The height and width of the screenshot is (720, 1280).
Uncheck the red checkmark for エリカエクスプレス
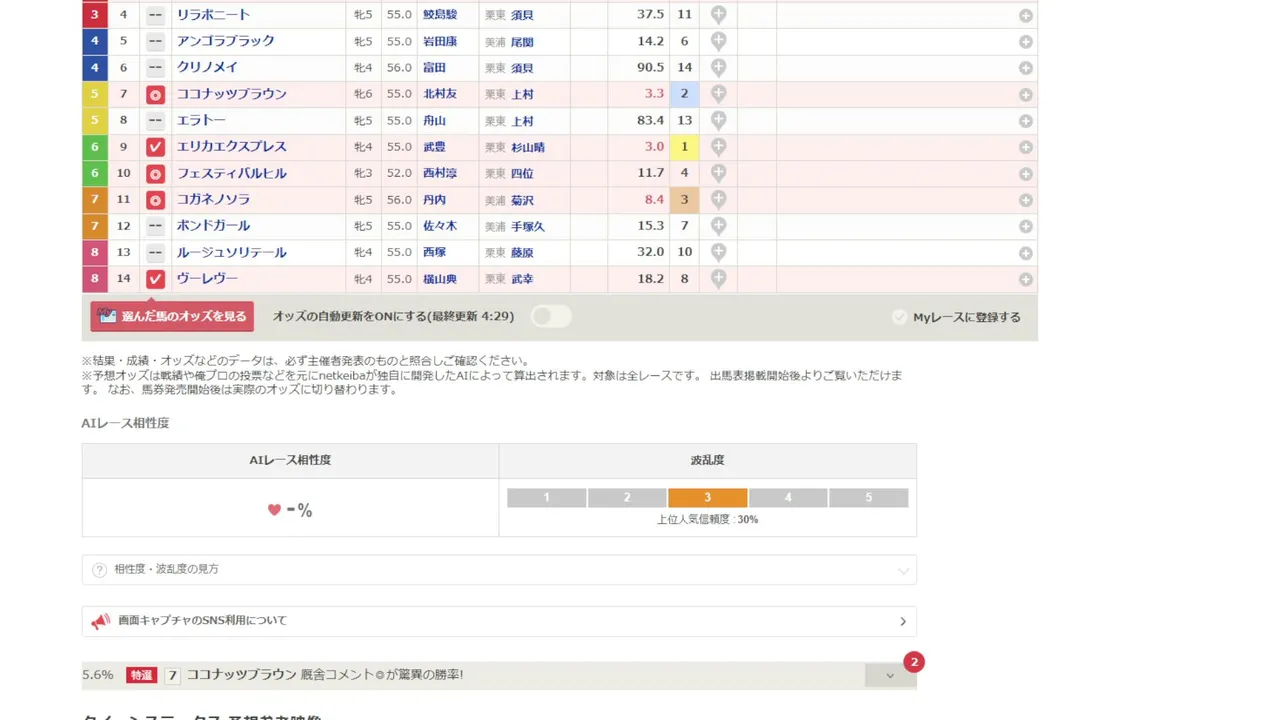155,147
